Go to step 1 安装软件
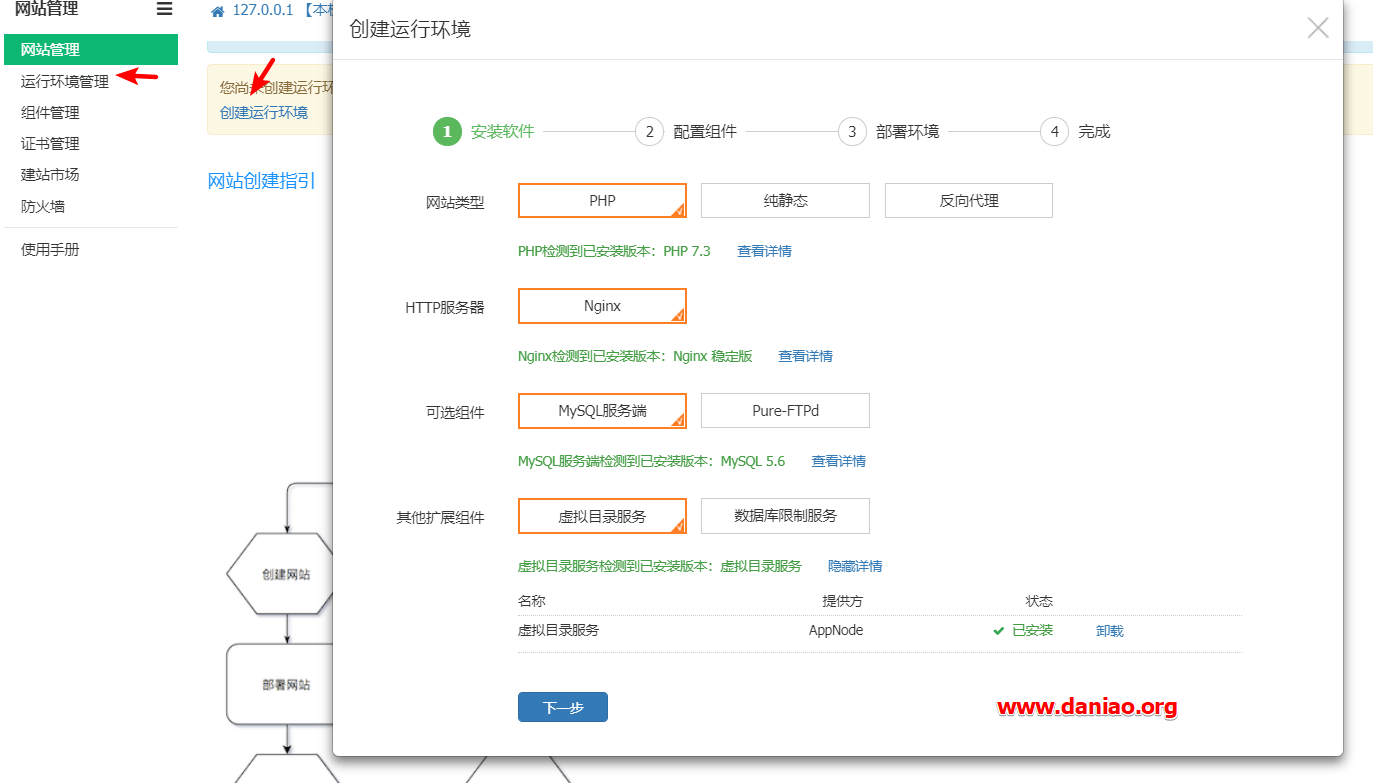 click(485, 131)
